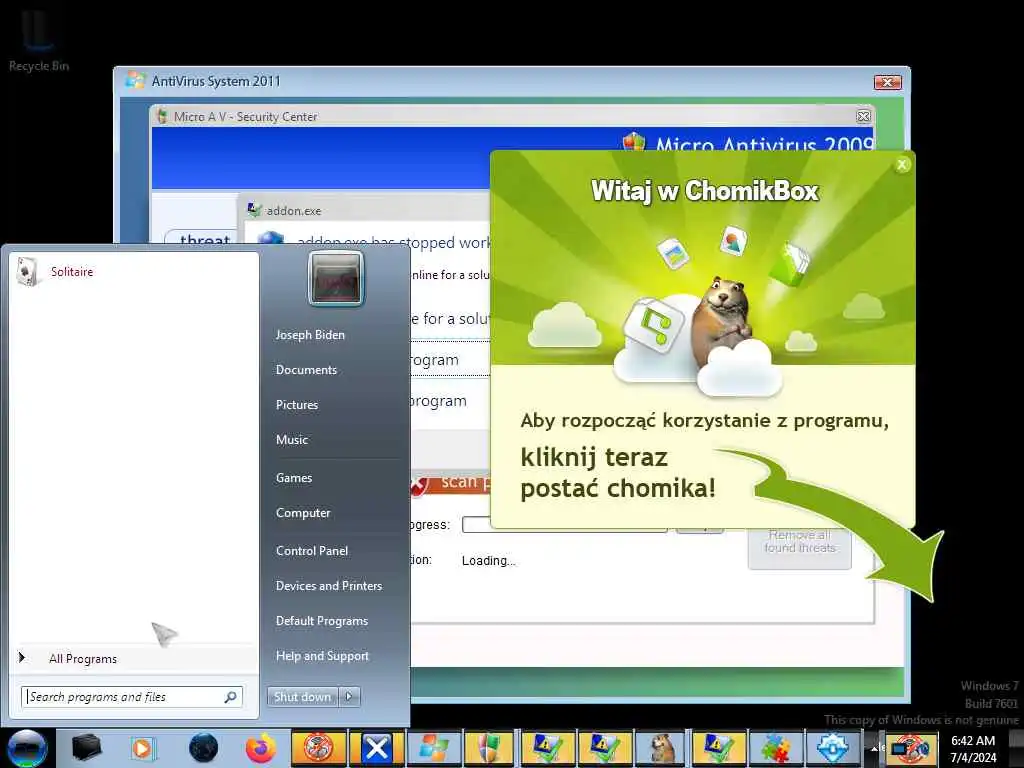Open Pictures from the Start menu
The width and height of the screenshot is (1024, 768).
297,405
